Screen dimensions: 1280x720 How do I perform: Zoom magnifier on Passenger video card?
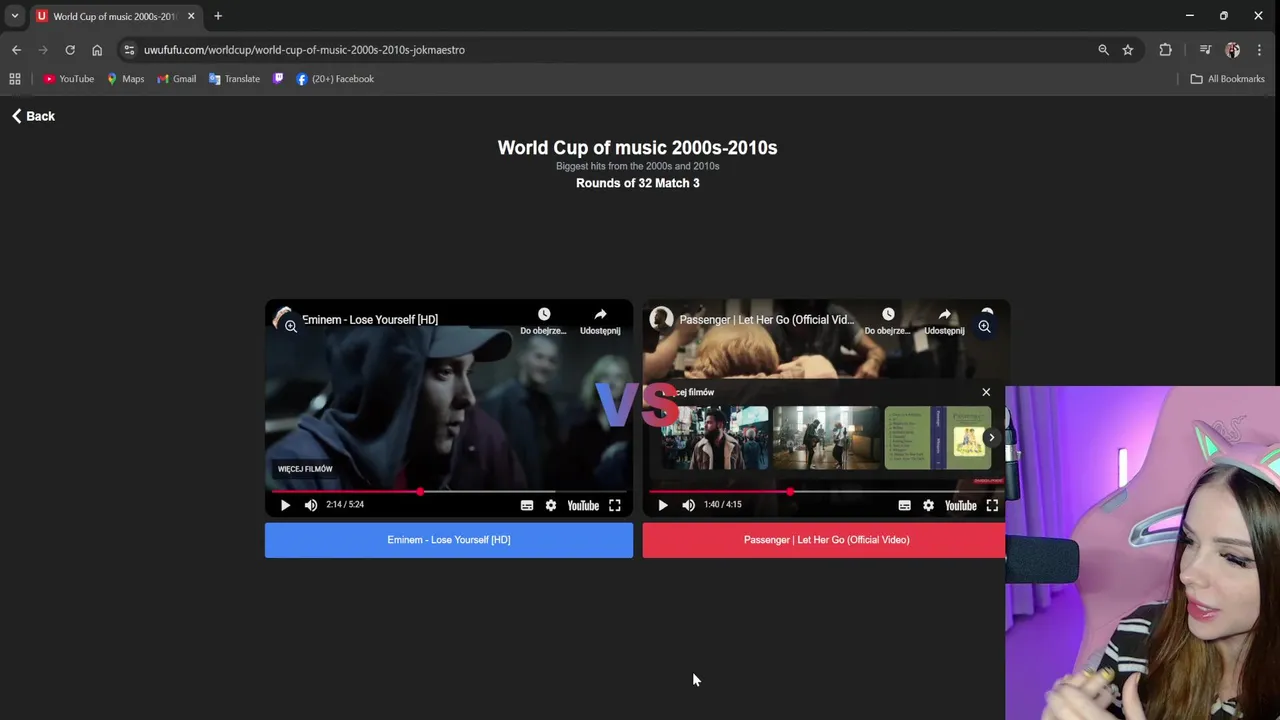click(x=984, y=326)
